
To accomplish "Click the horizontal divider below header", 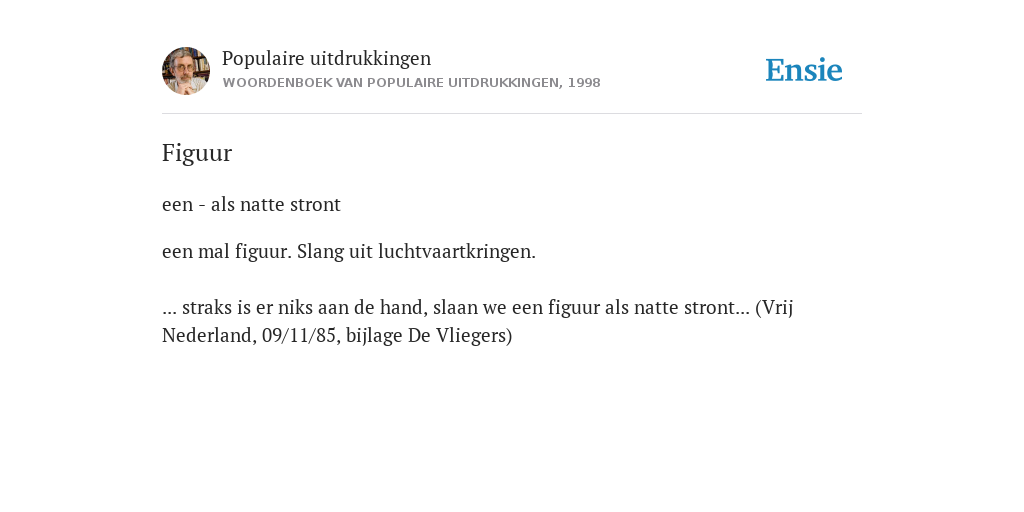I will (512, 114).
